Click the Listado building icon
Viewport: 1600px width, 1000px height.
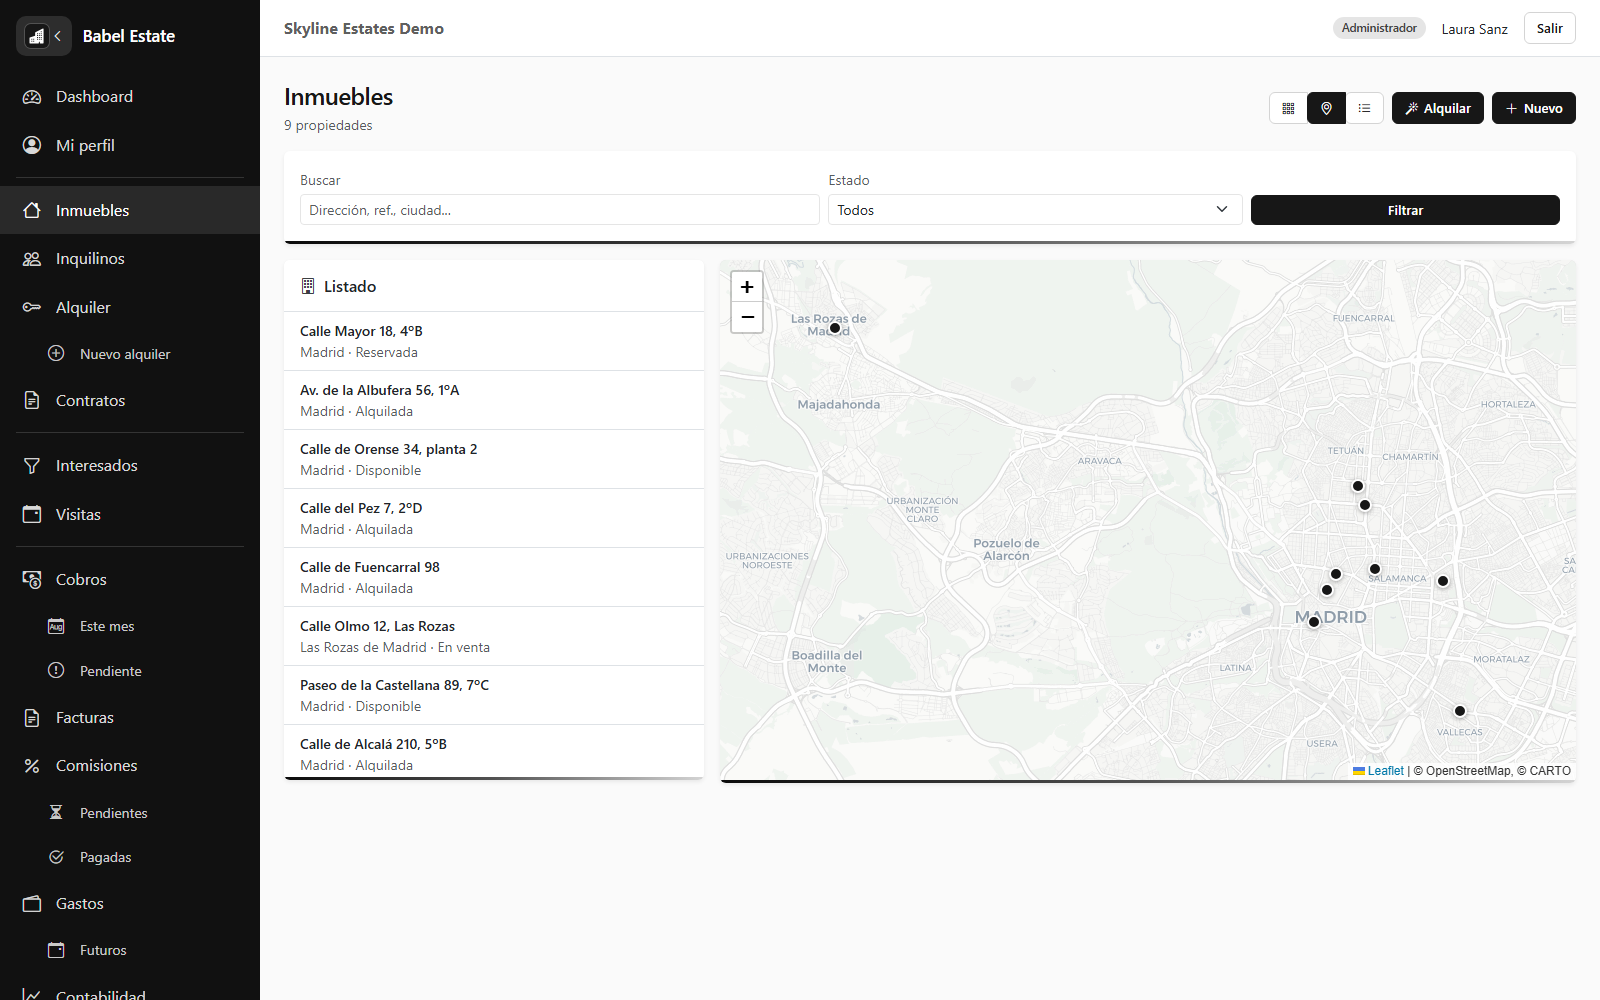click(308, 286)
